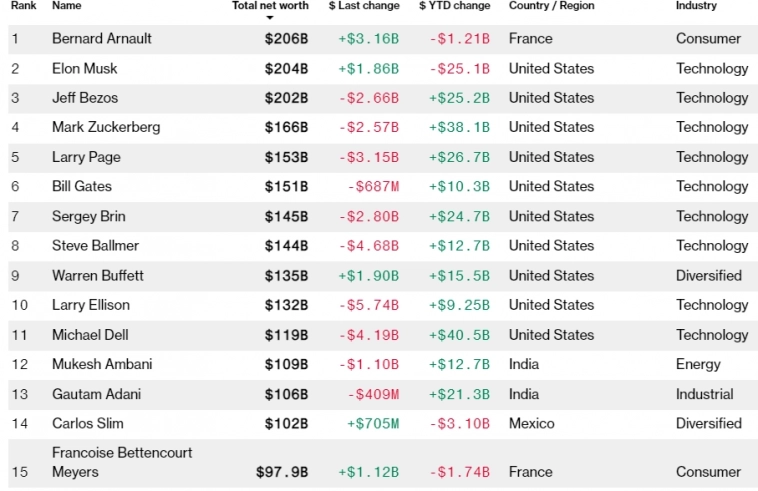Open Warren Buffett's profile

click(98, 275)
